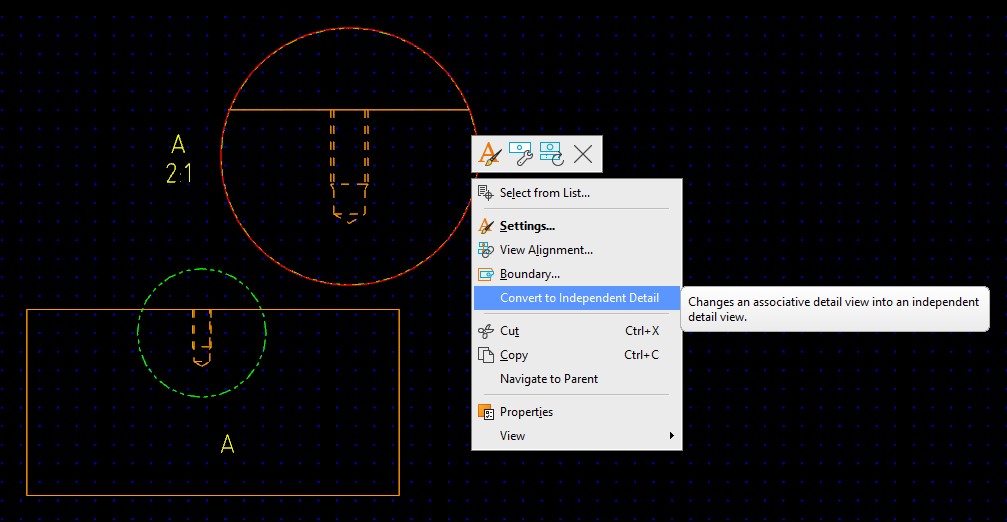This screenshot has width=1007, height=522.
Task: Choose Select from List menu entry
Action: [x=577, y=193]
